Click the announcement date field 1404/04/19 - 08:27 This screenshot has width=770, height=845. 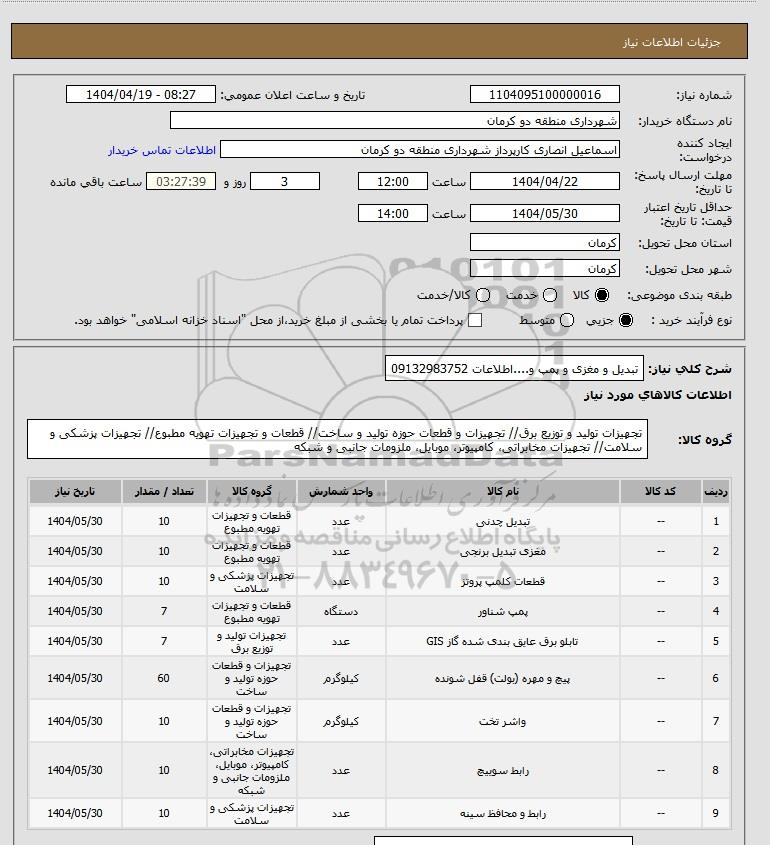pos(141,94)
